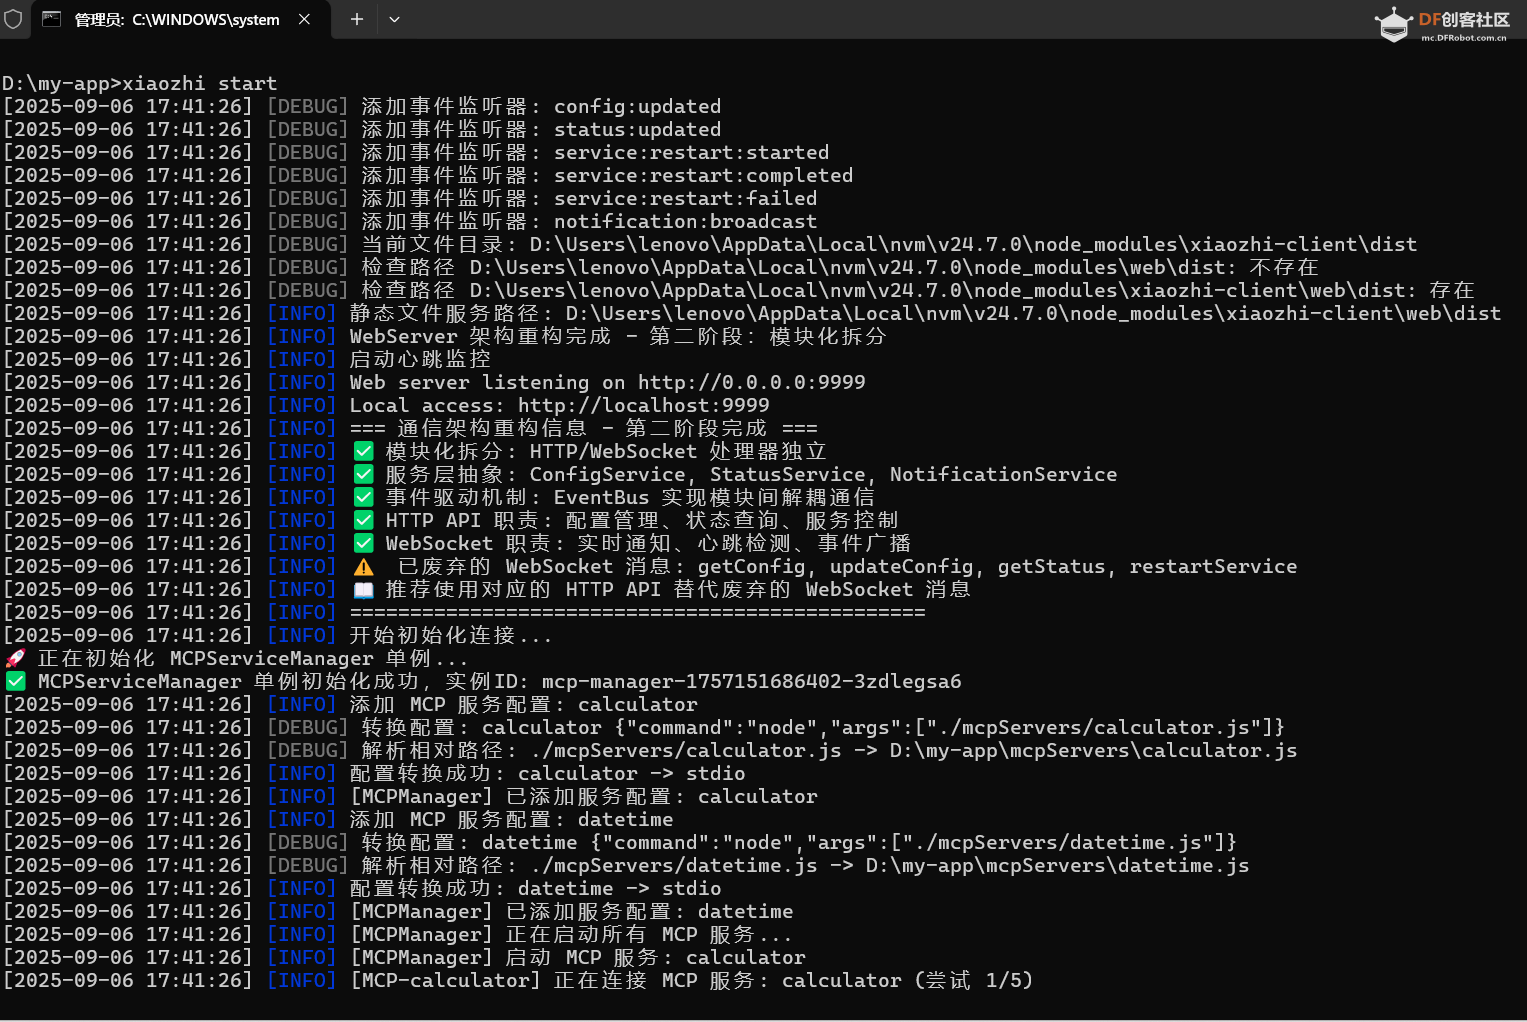
Task: Click the 'notification:broadcast' log text
Action: (685, 221)
